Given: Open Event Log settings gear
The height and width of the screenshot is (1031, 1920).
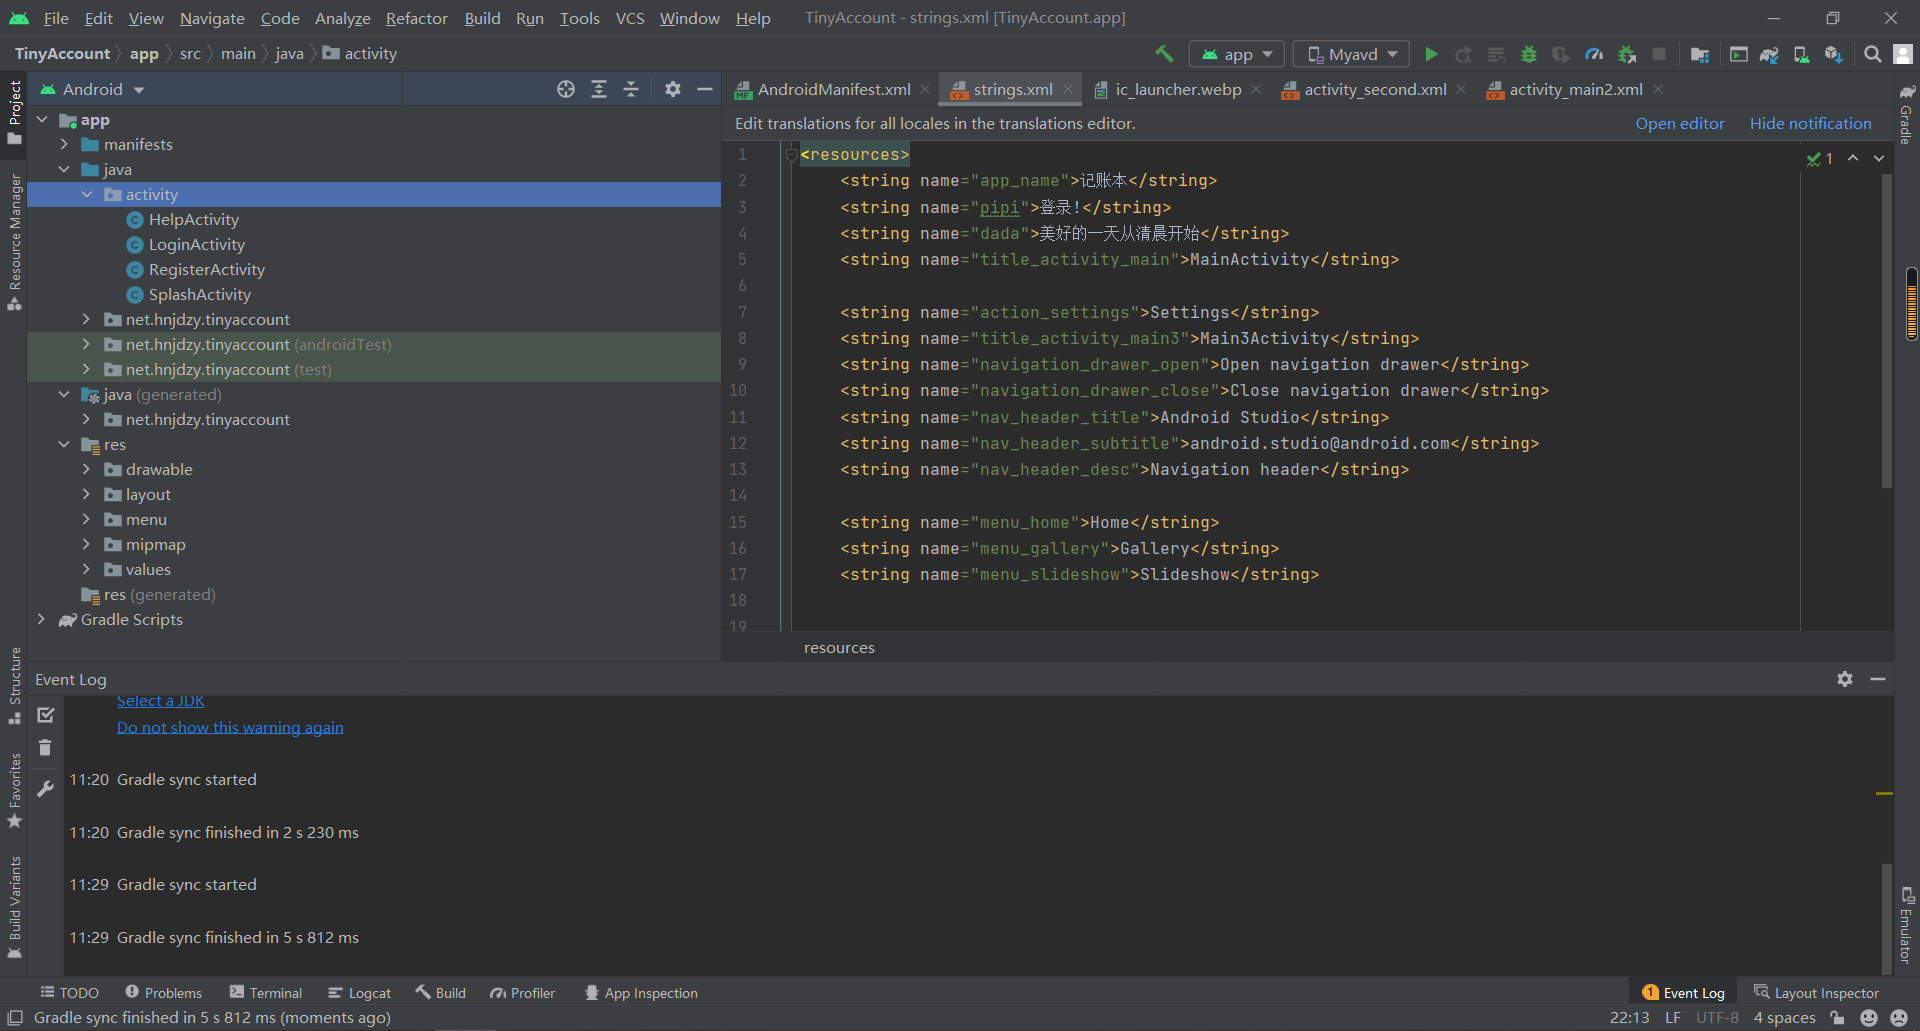Looking at the screenshot, I should coord(1845,679).
